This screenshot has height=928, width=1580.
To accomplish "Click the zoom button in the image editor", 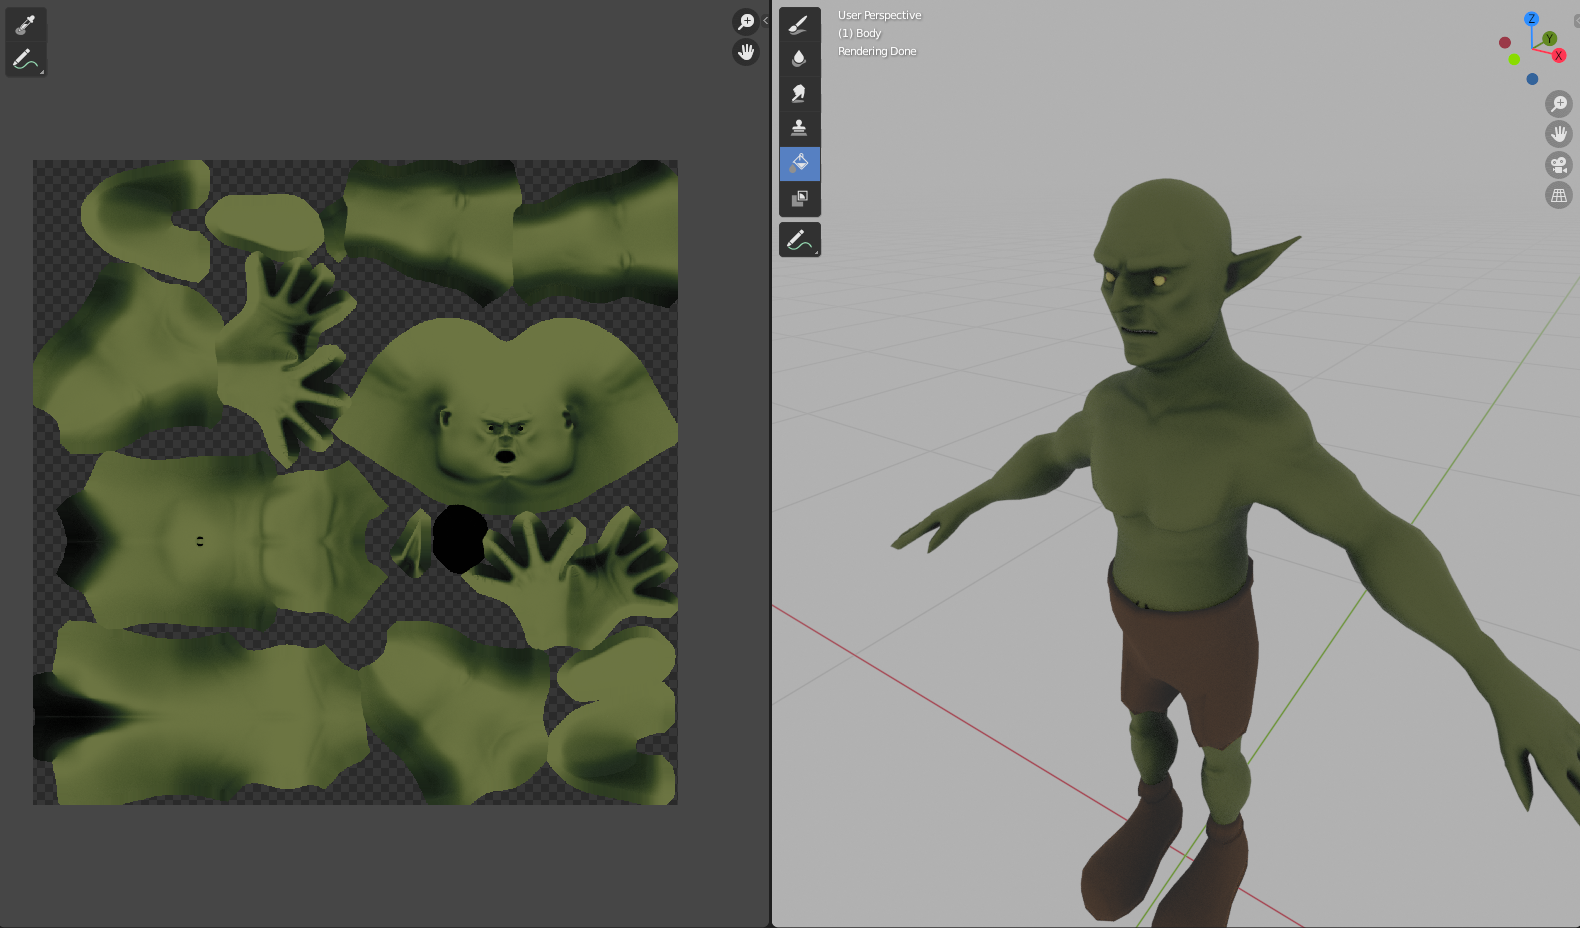I will click(746, 21).
